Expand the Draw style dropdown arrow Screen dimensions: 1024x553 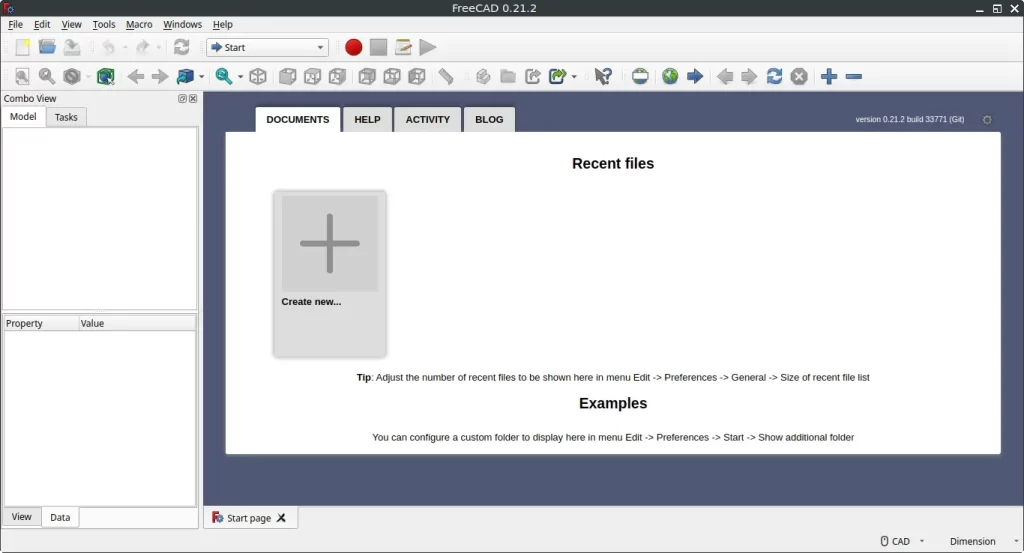pyautogui.click(x=88, y=76)
